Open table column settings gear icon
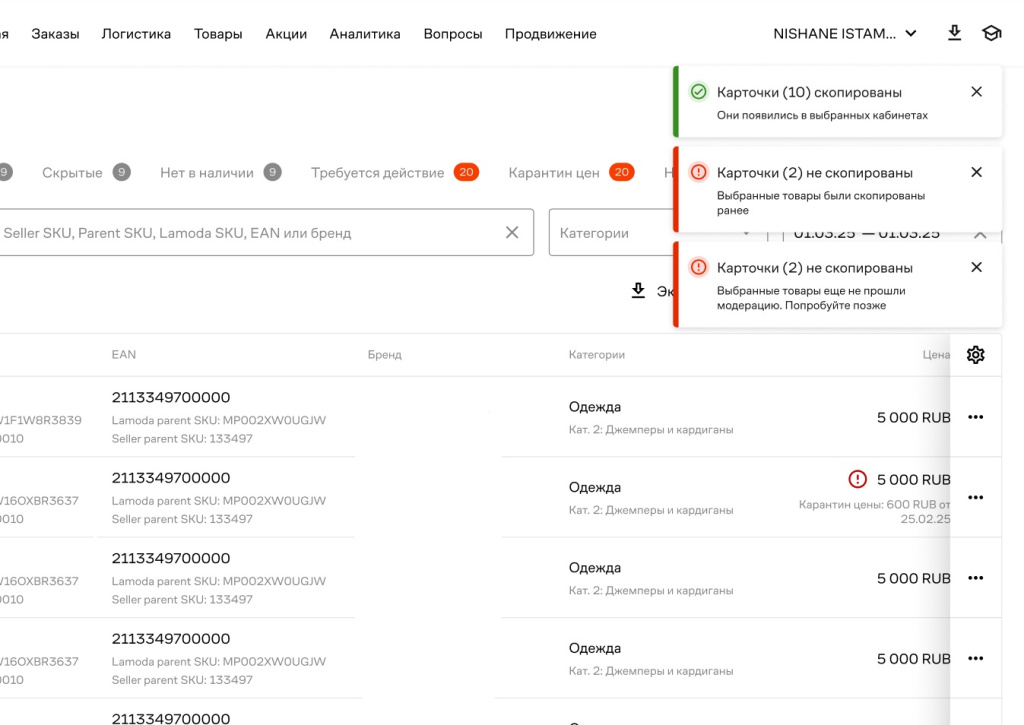The image size is (1024, 725). 976,355
